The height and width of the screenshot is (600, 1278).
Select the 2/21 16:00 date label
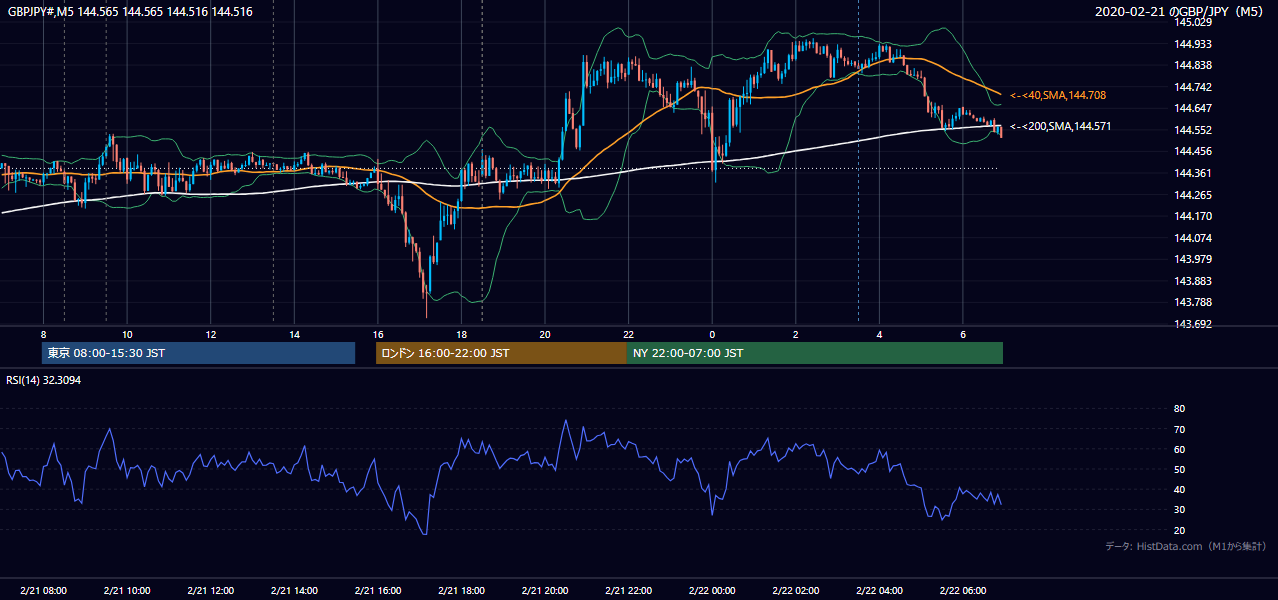378,590
